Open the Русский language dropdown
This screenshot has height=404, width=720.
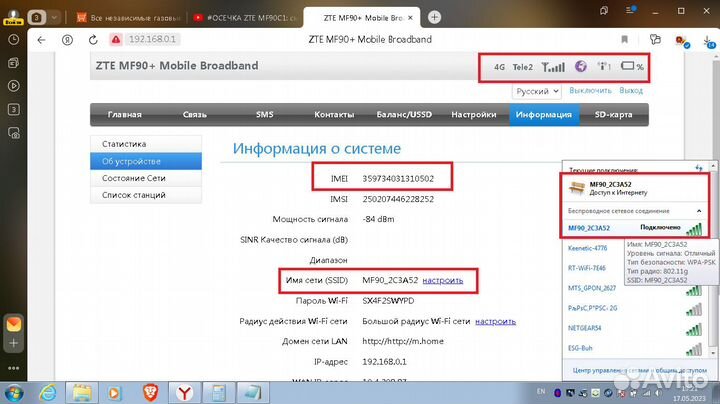pyautogui.click(x=536, y=91)
